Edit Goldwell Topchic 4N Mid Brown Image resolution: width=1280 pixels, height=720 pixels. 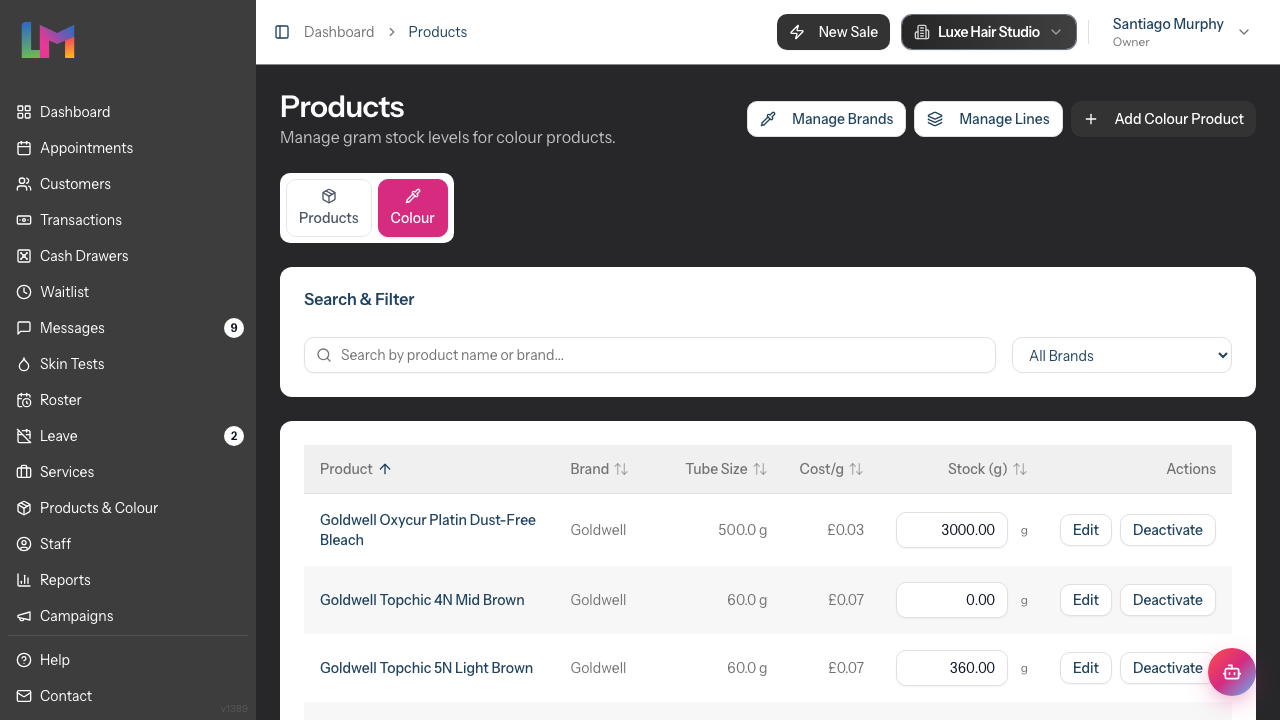1086,600
